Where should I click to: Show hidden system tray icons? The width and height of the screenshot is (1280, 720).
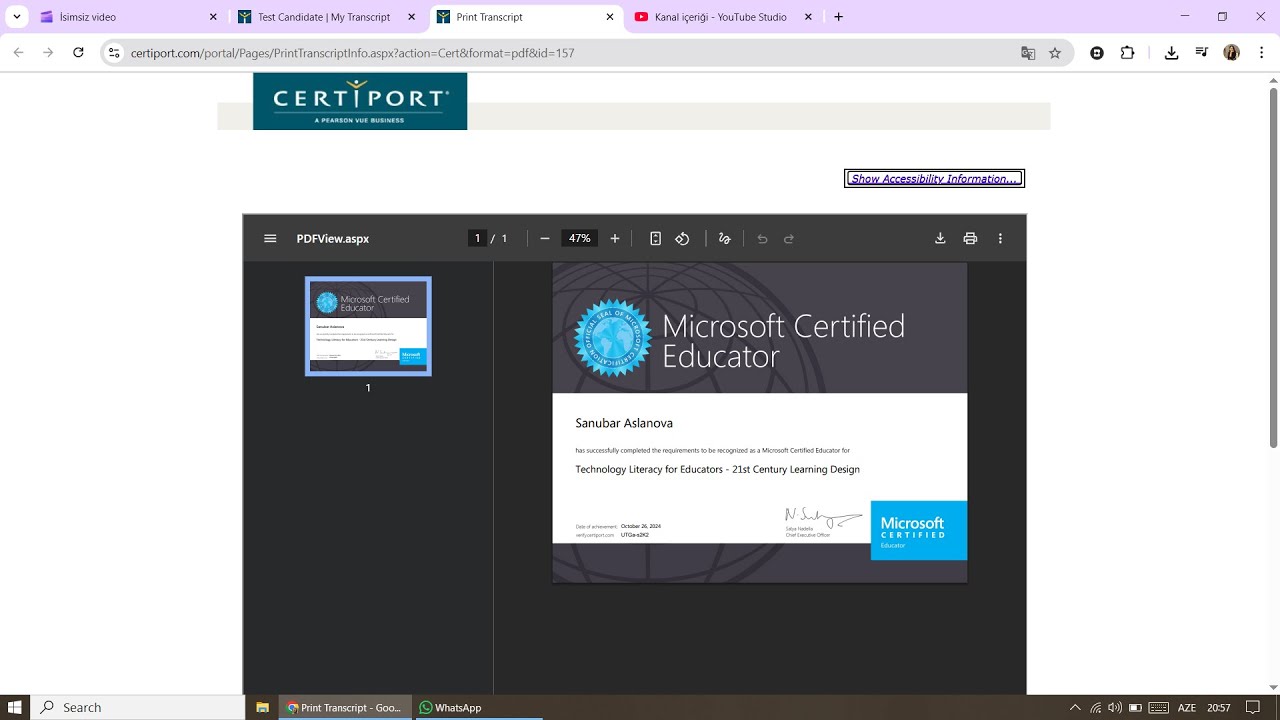coord(1075,708)
